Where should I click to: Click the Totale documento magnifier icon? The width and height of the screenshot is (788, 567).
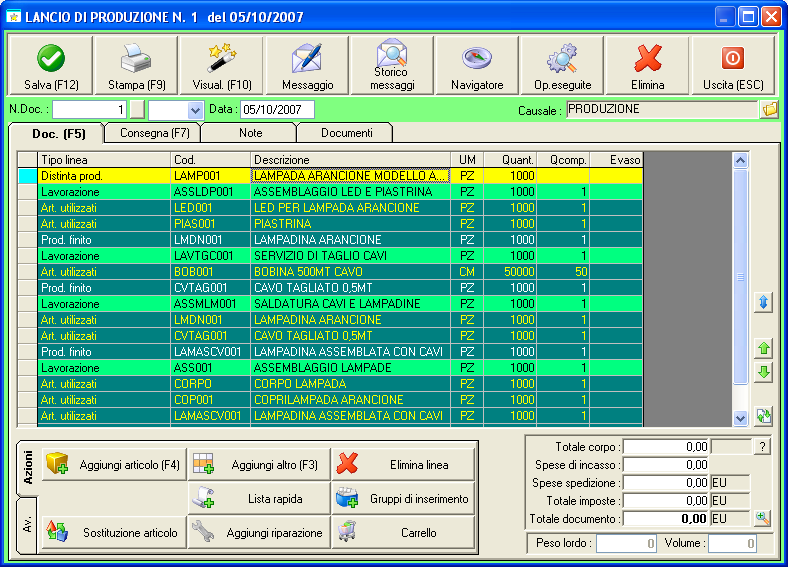pos(763,518)
